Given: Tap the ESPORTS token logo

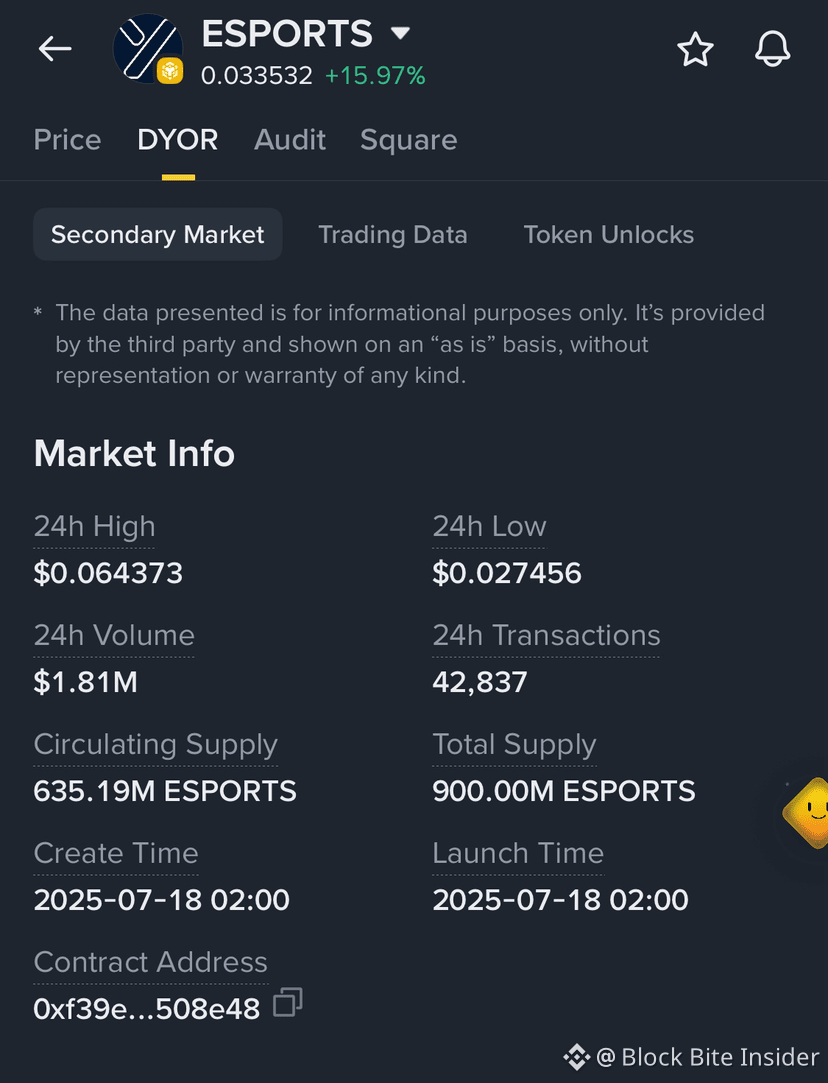Looking at the screenshot, I should tap(148, 48).
